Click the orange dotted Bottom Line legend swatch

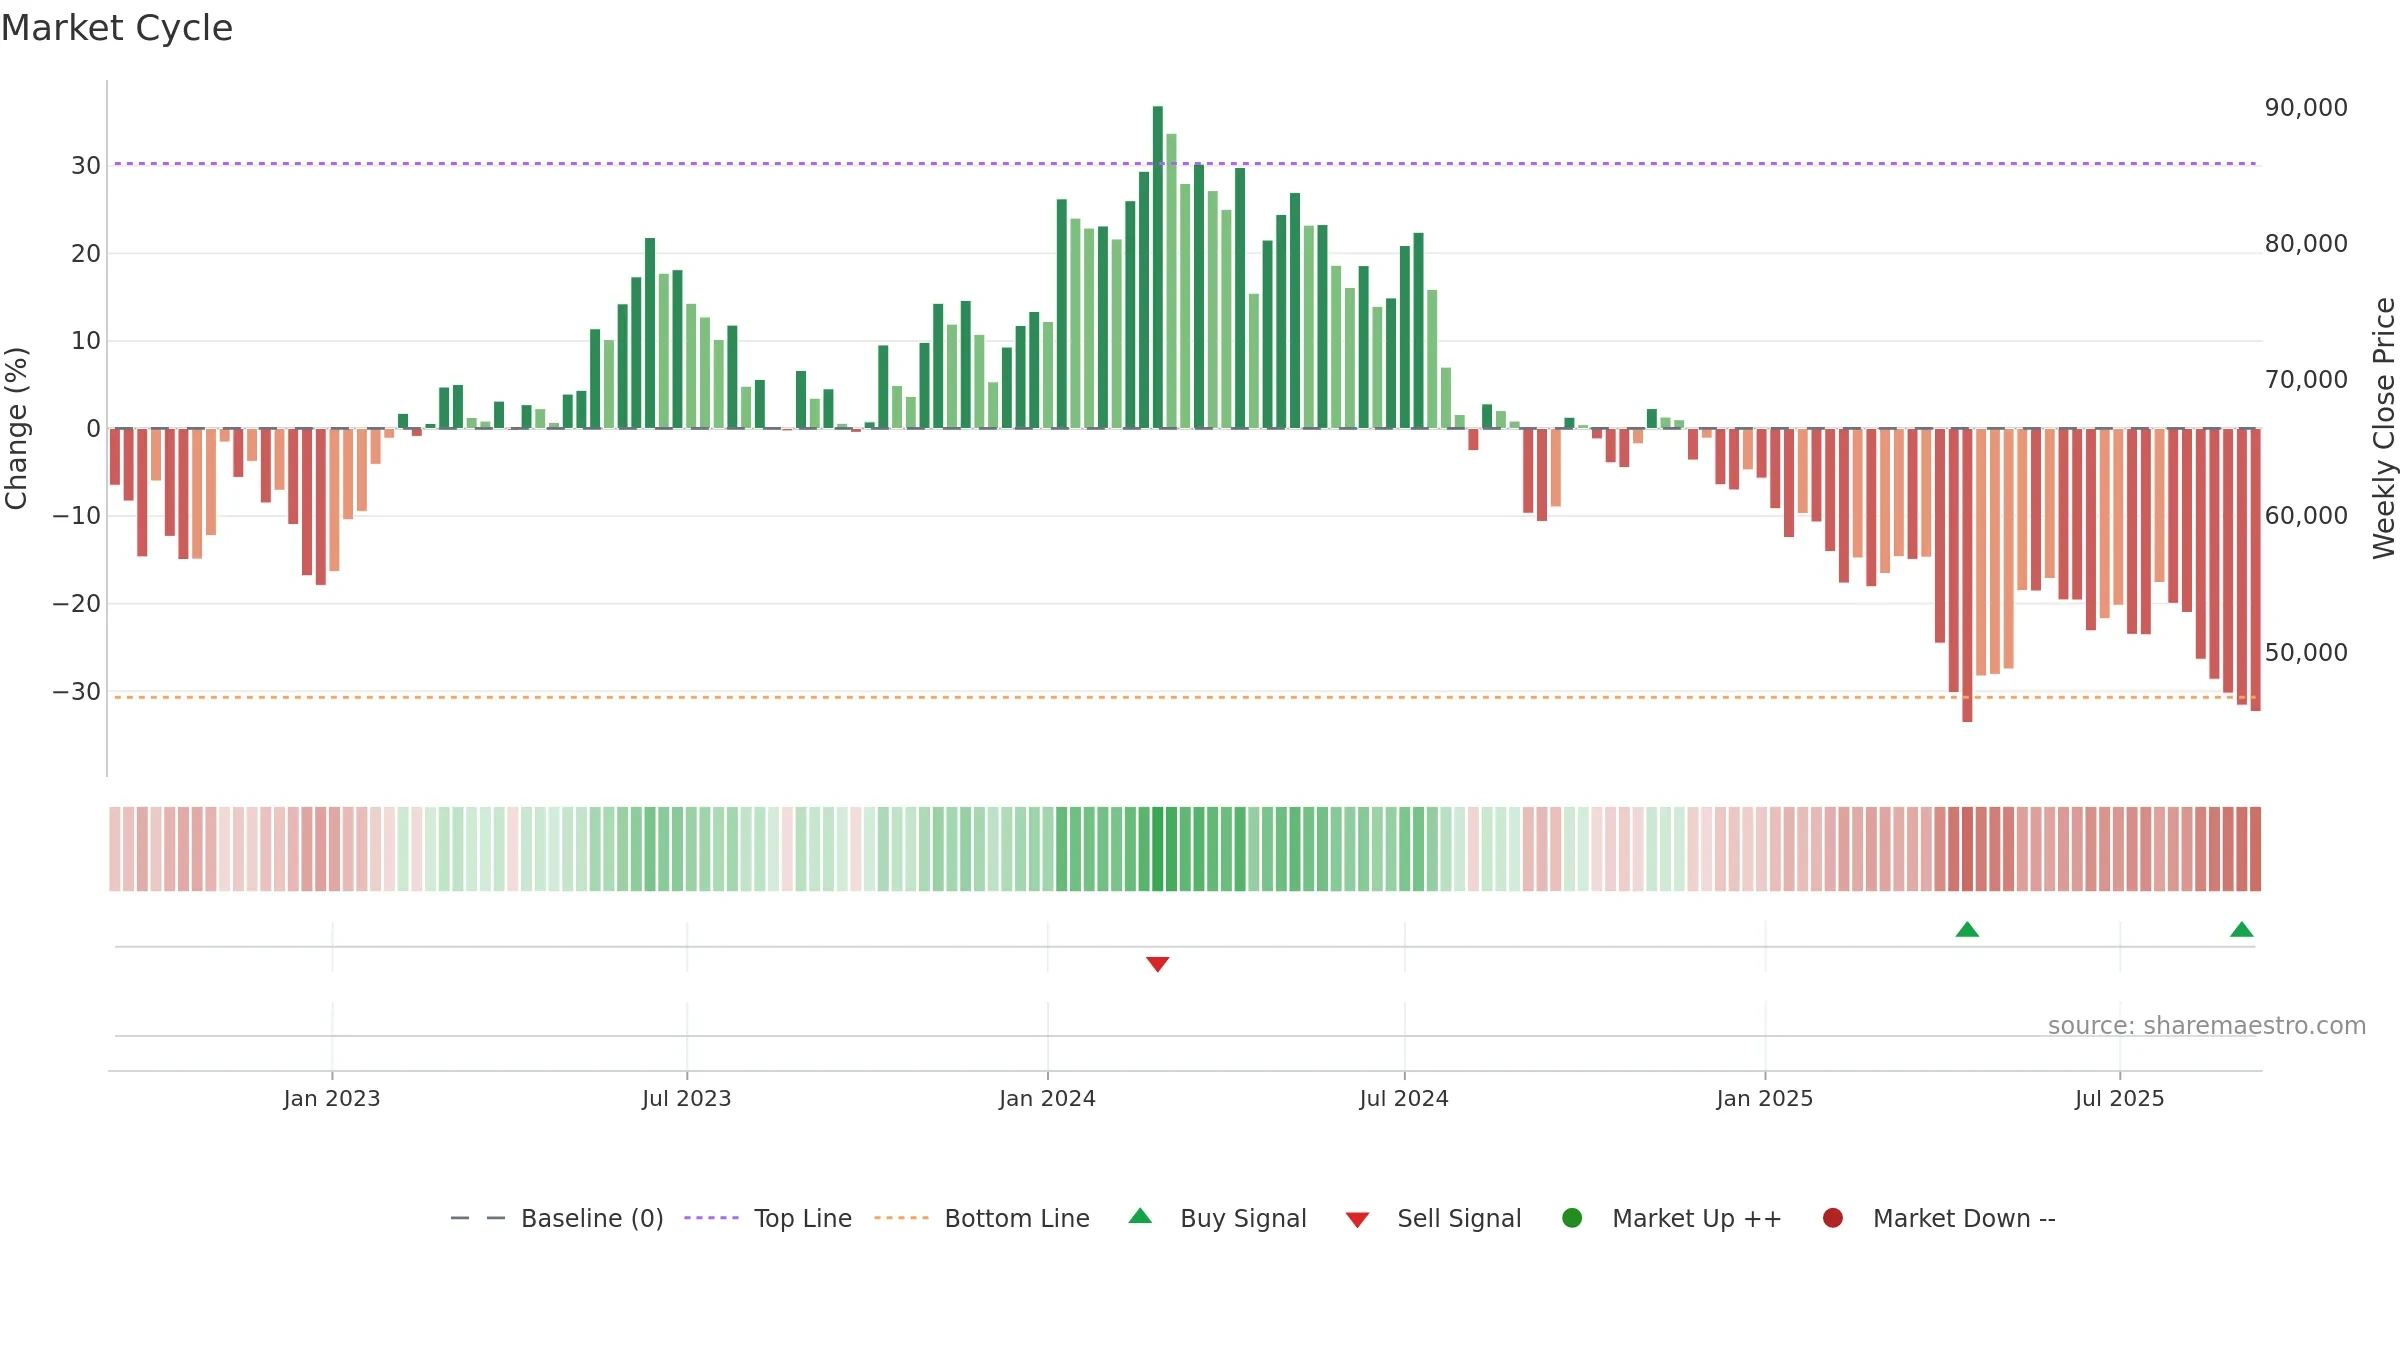[901, 1218]
